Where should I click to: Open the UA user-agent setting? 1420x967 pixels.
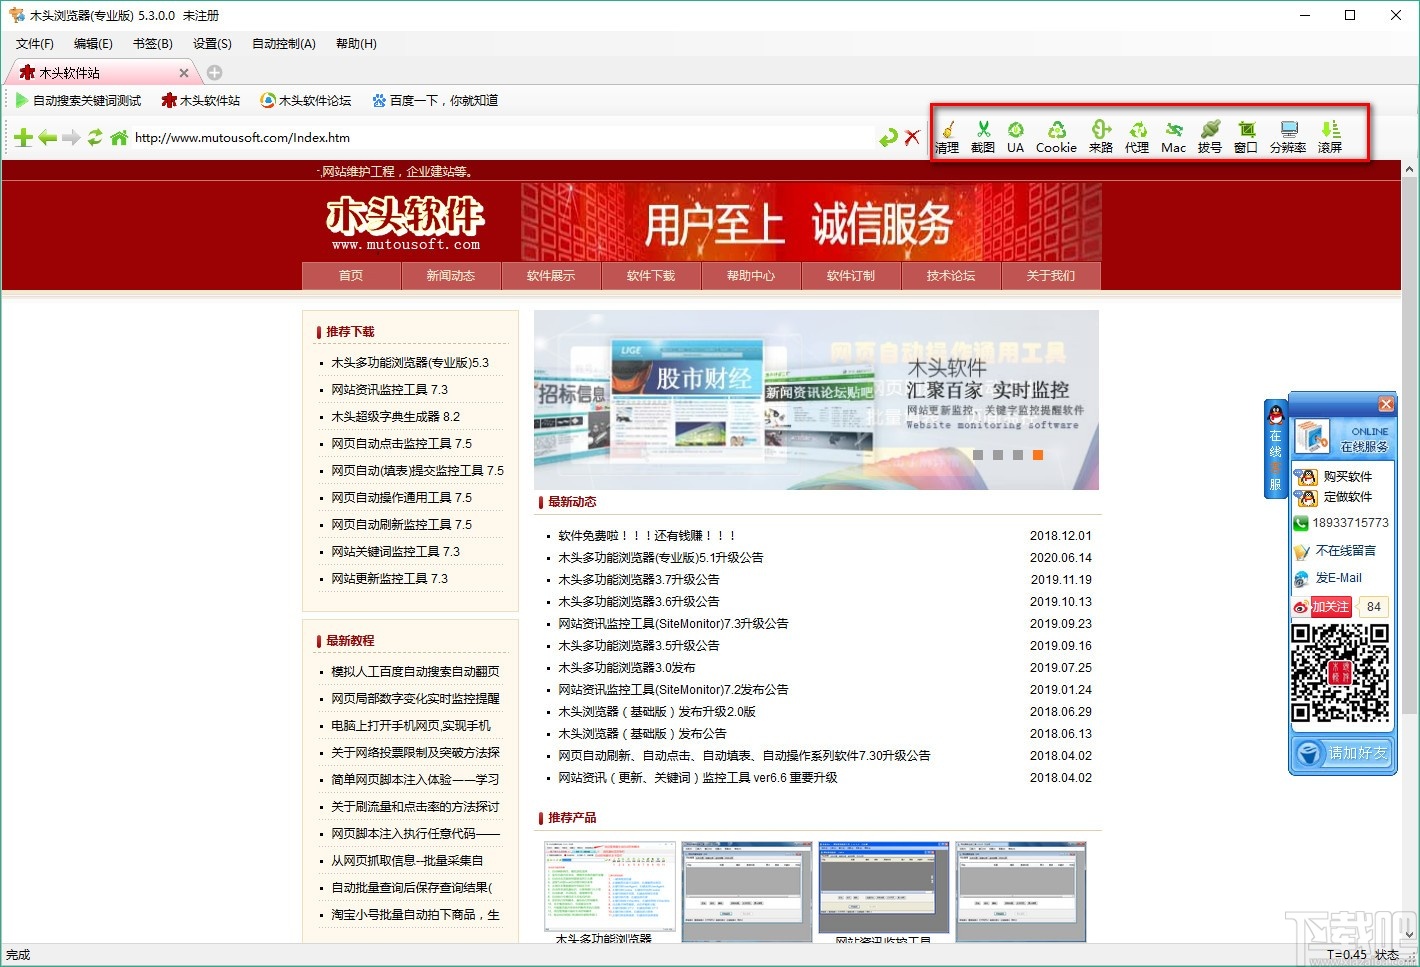click(x=1015, y=136)
